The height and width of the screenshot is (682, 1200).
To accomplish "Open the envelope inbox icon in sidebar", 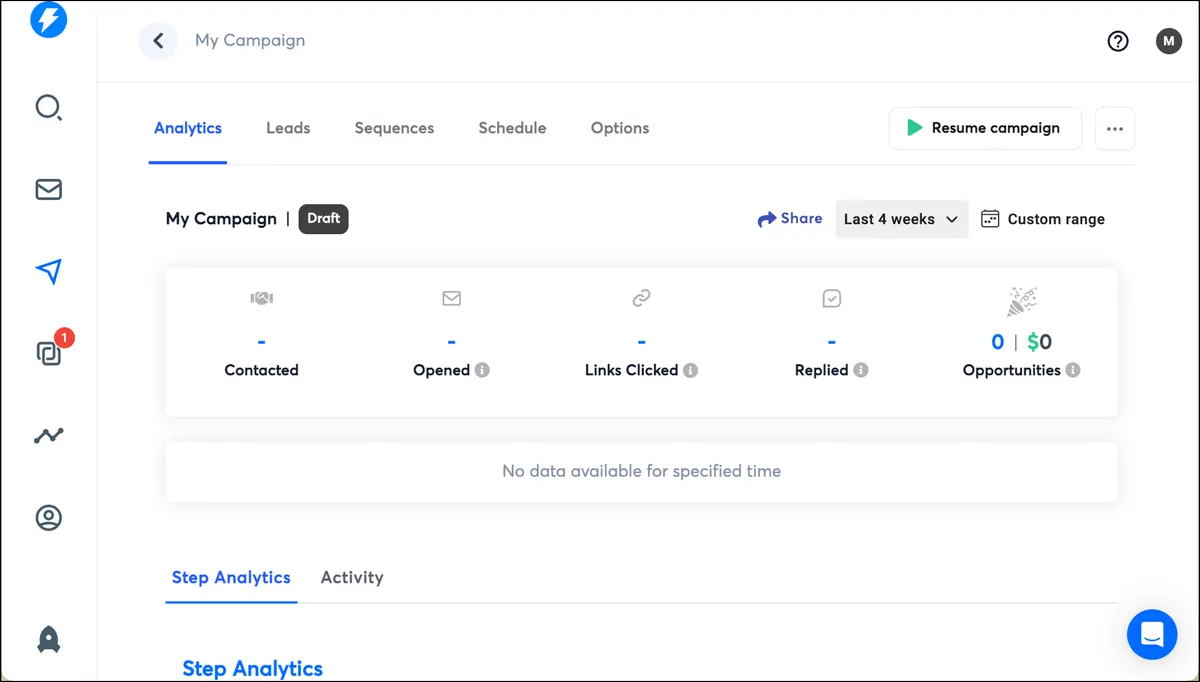I will [48, 189].
